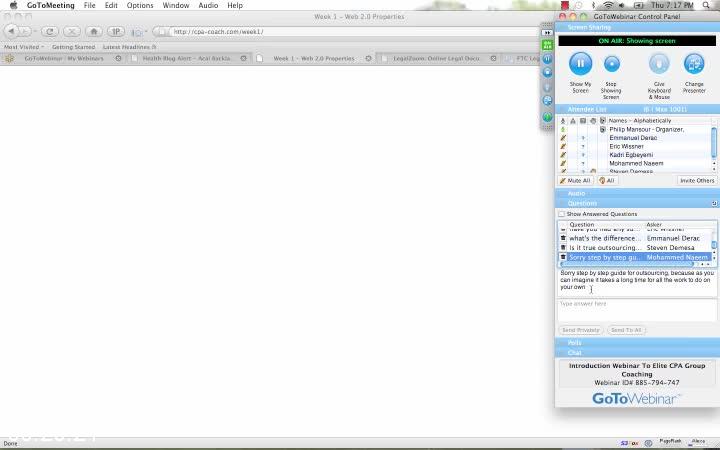Click the green on-air icon in grab tab

[547, 45]
